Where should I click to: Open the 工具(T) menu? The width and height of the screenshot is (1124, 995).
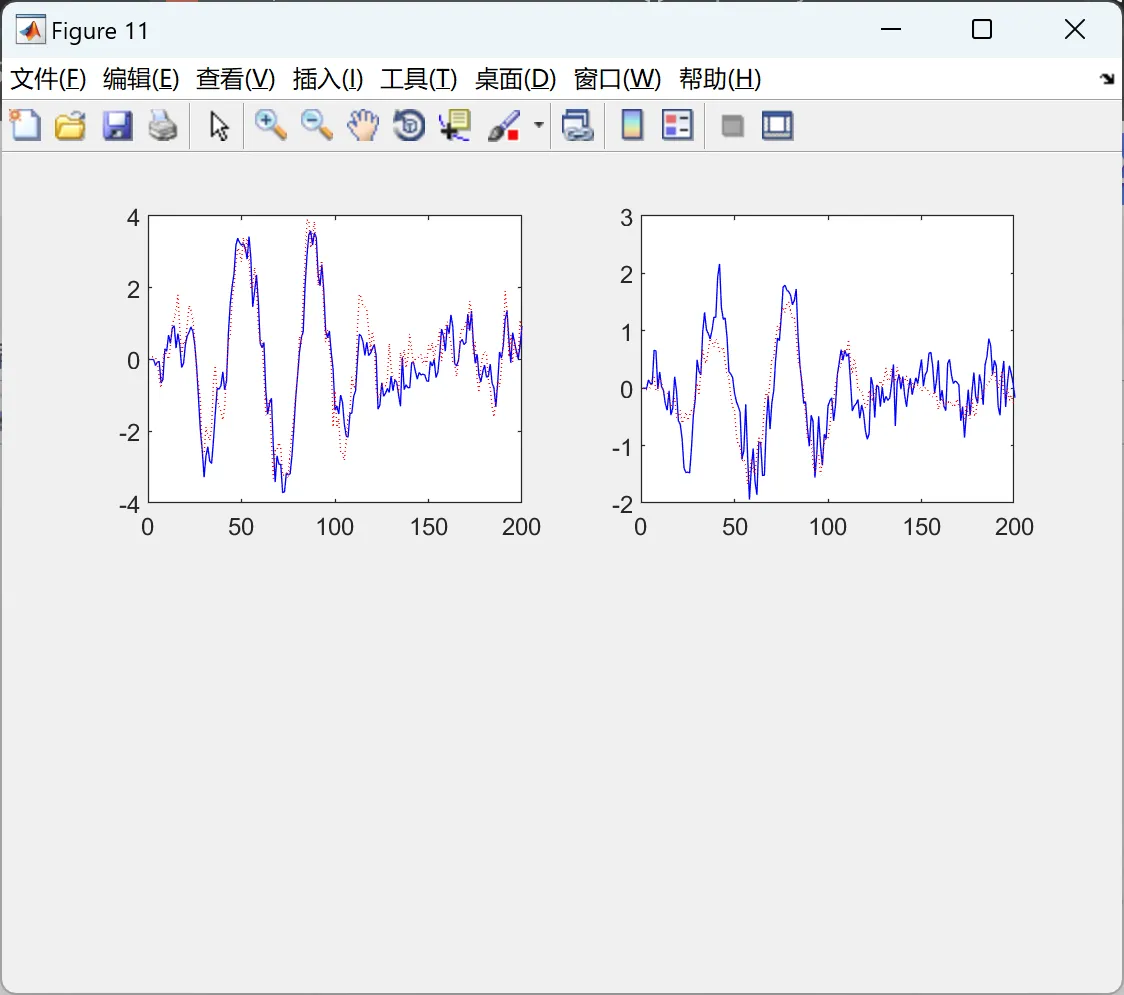click(x=419, y=79)
